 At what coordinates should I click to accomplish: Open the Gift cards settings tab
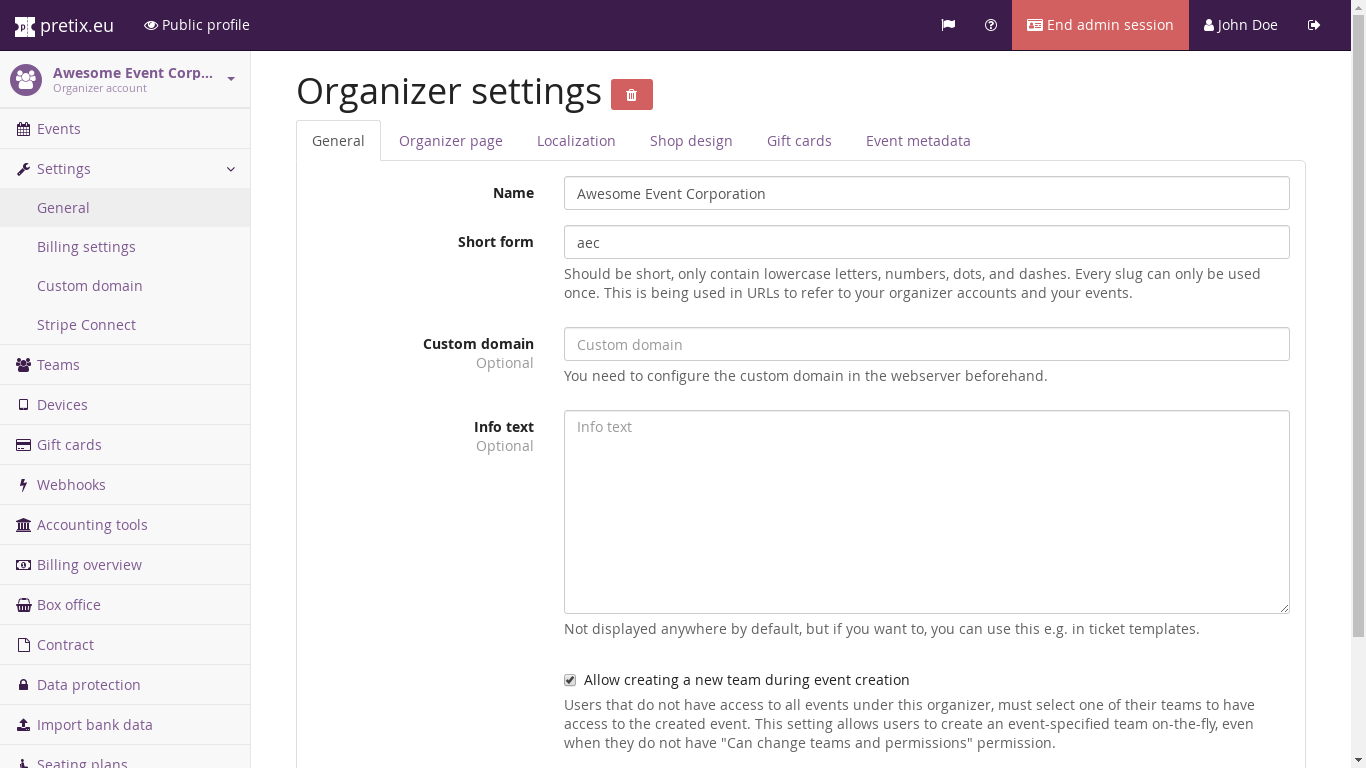(x=799, y=141)
